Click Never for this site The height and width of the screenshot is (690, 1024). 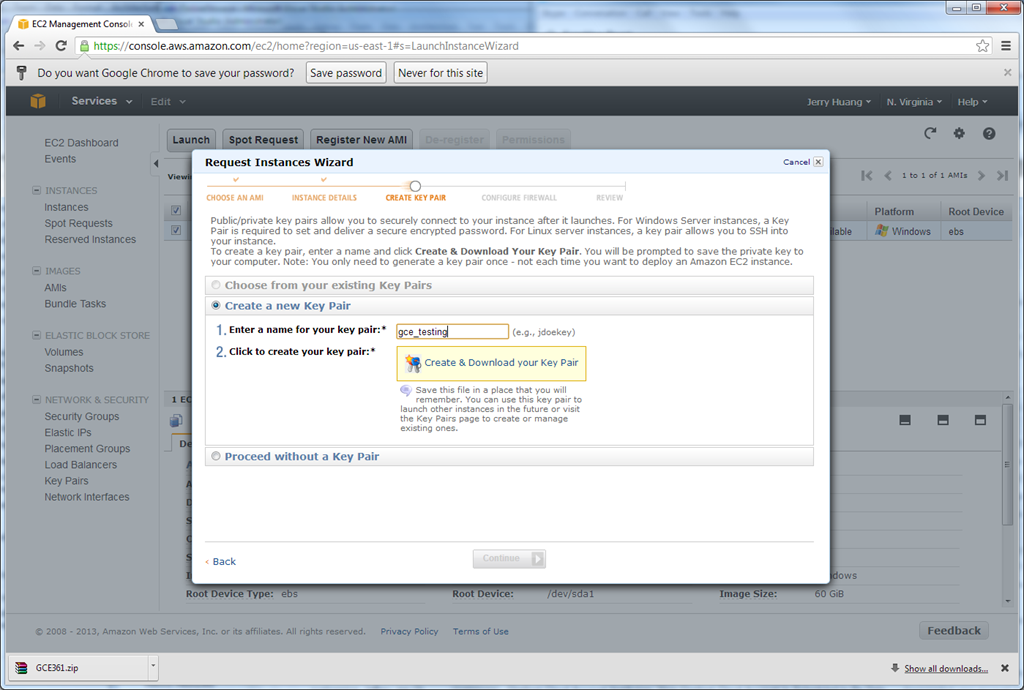click(x=441, y=72)
